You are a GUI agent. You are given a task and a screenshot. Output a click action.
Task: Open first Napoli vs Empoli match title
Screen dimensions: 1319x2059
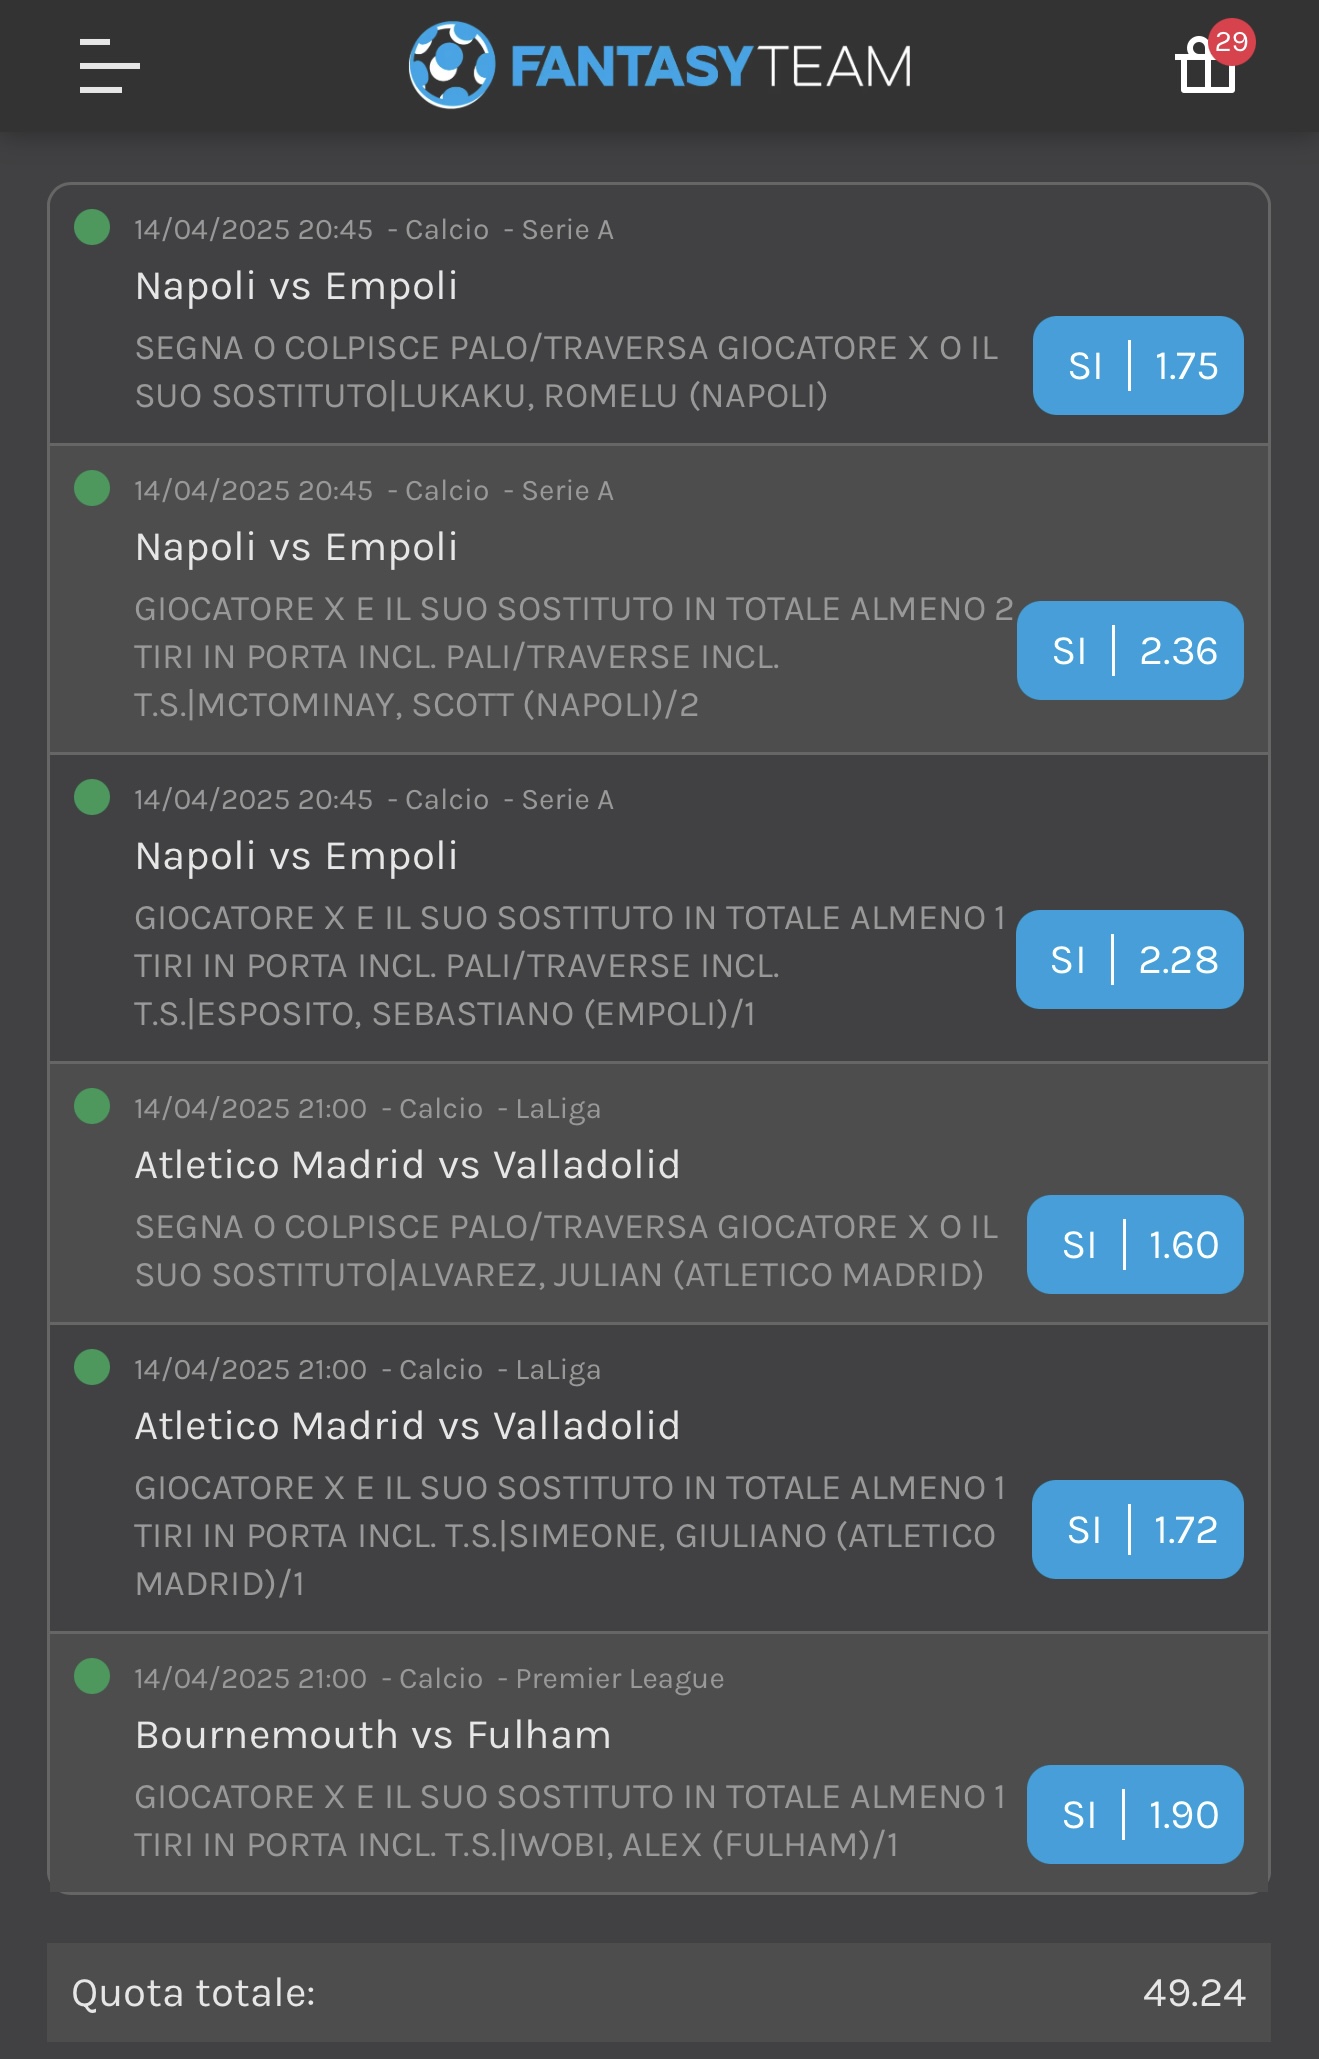tap(296, 286)
